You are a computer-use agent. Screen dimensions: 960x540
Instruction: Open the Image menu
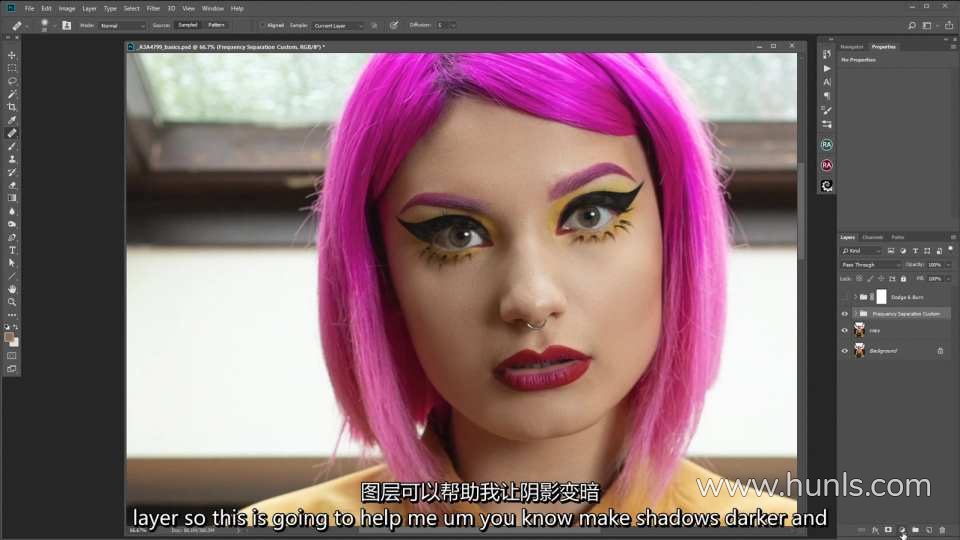(x=67, y=9)
